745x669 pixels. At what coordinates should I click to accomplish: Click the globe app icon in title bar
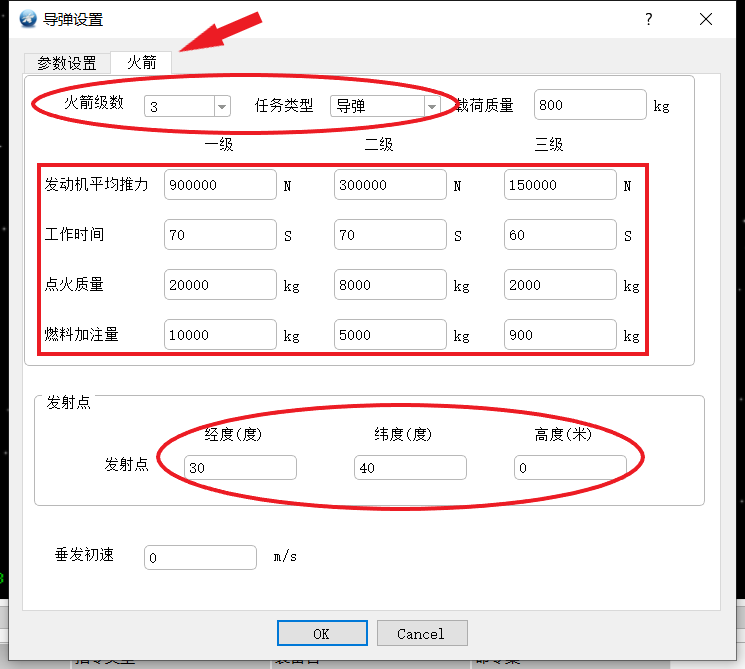(x=28, y=19)
